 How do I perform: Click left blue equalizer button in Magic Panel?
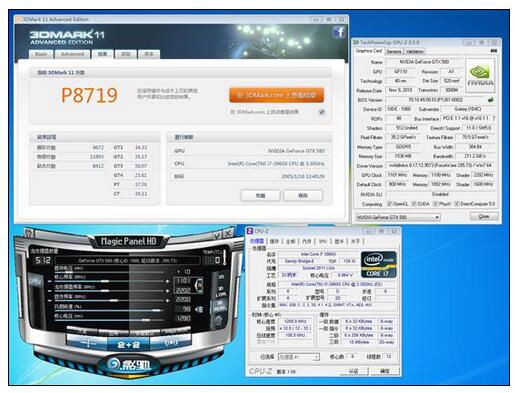click(x=87, y=343)
